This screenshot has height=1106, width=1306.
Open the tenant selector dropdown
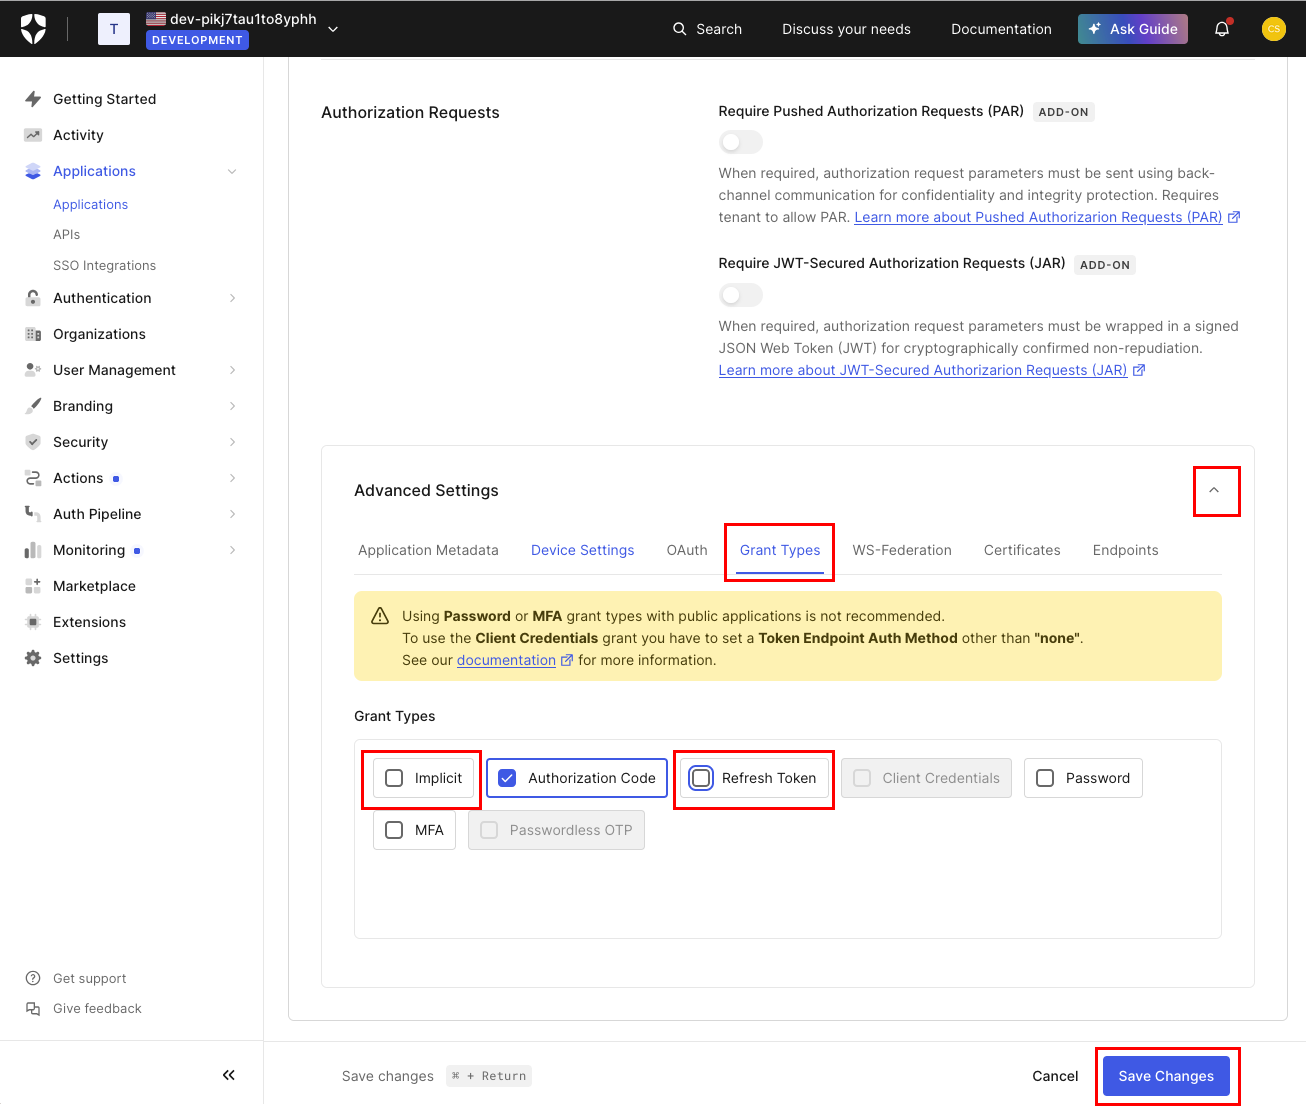[x=333, y=29]
